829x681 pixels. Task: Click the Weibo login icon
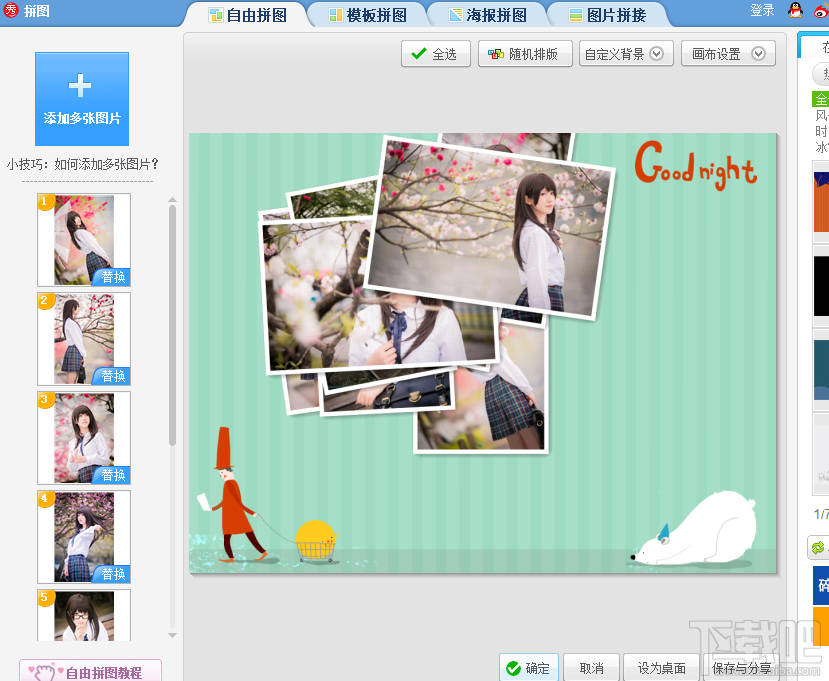[822, 10]
